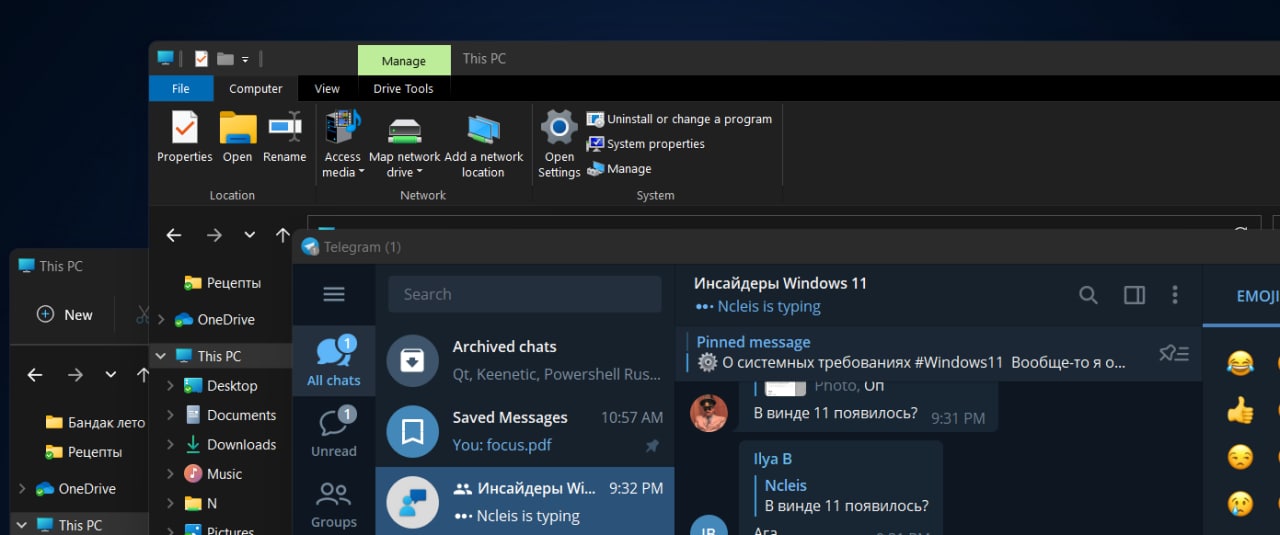Select Documents in the navigation tree

(x=230, y=415)
